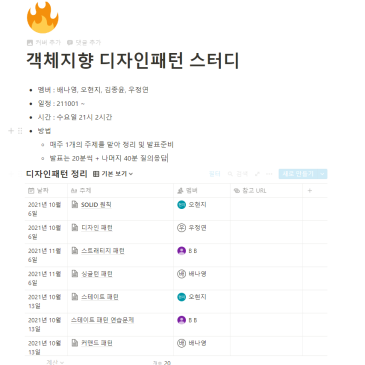Viewport: 365px width, 365px height.
Task: Click the 필터 filter option
Action: 215,174
